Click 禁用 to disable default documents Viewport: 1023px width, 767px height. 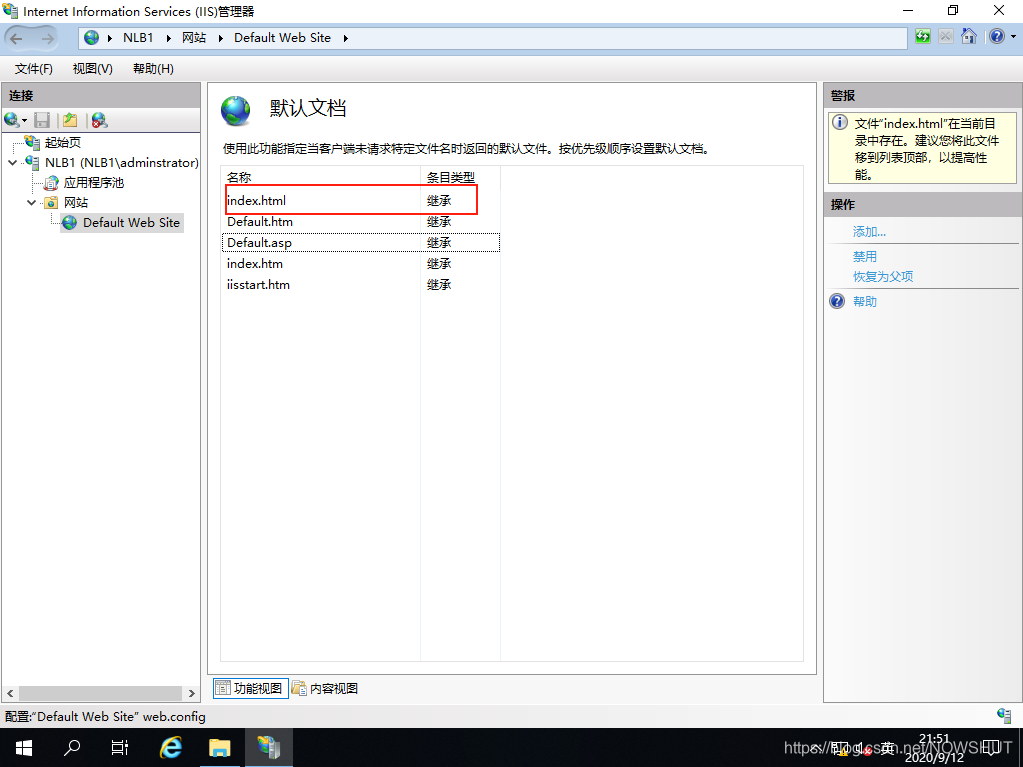[864, 257]
